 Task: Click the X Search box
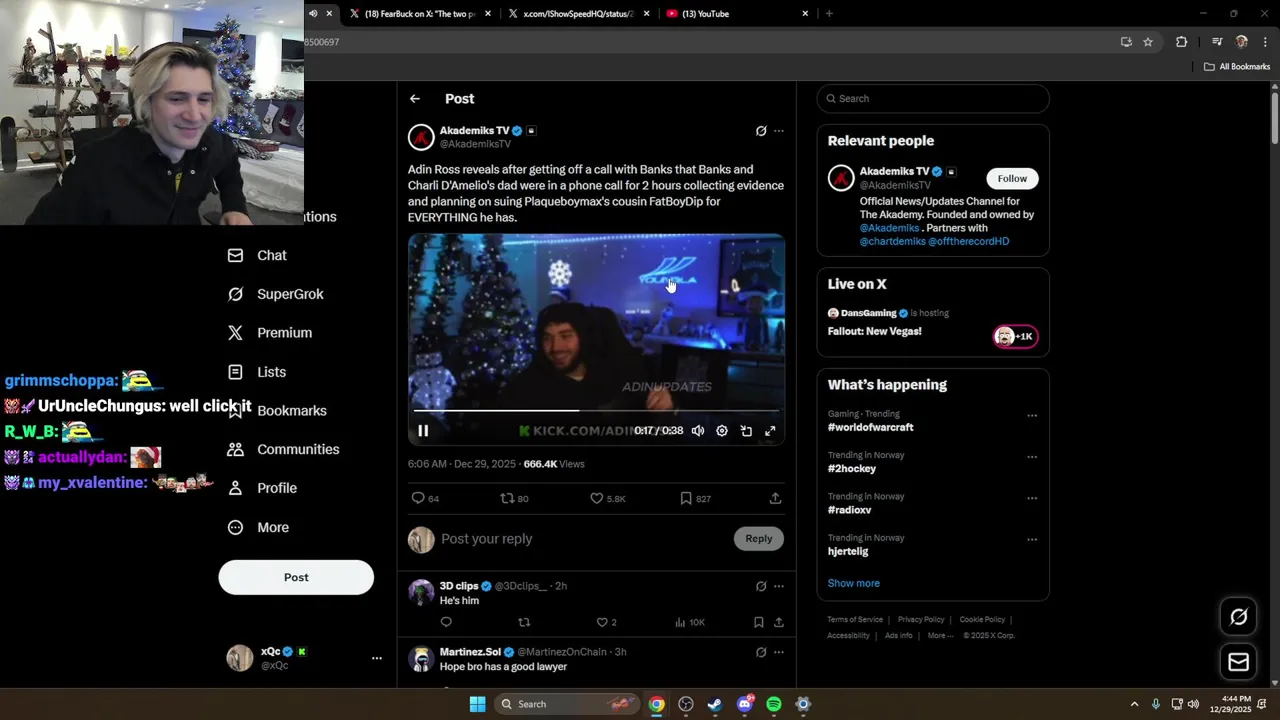[x=933, y=99]
